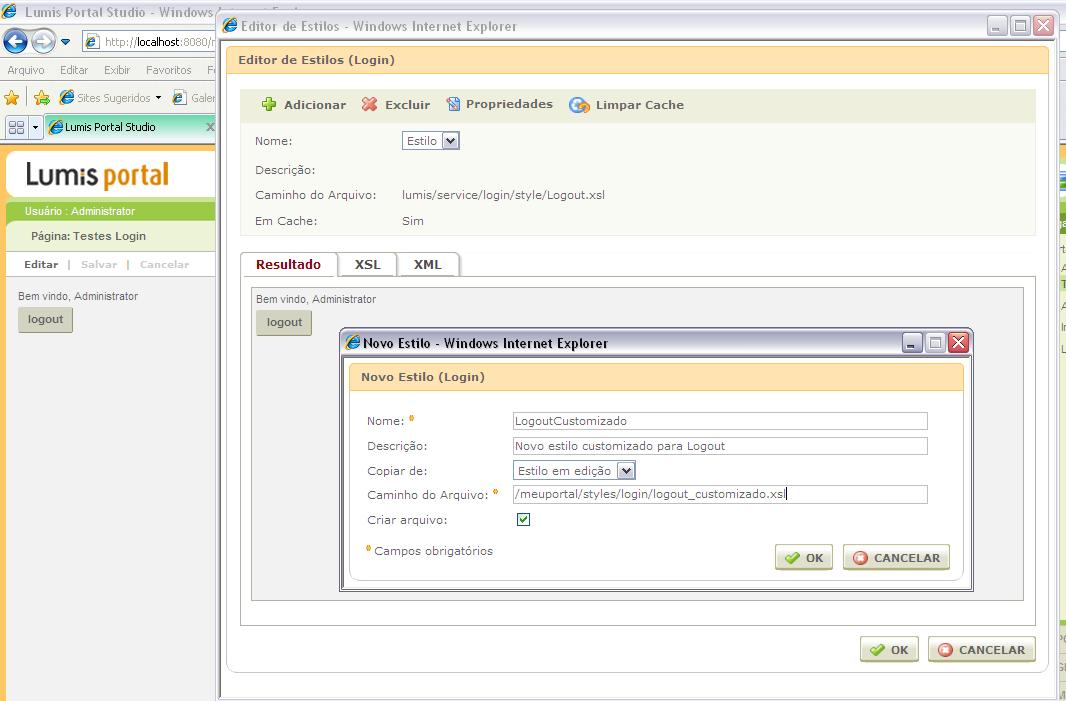This screenshot has width=1066, height=701.
Task: Minimize the Novo Estilo window
Action: pos(912,343)
